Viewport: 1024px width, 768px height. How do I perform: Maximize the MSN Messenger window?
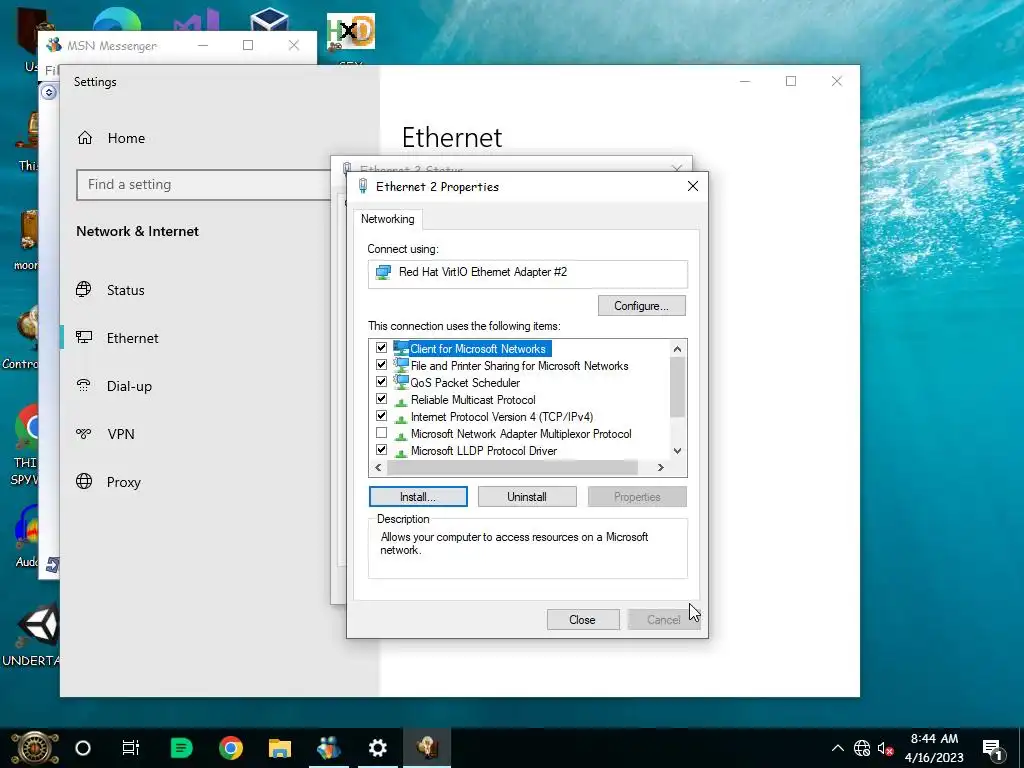pyautogui.click(x=248, y=45)
